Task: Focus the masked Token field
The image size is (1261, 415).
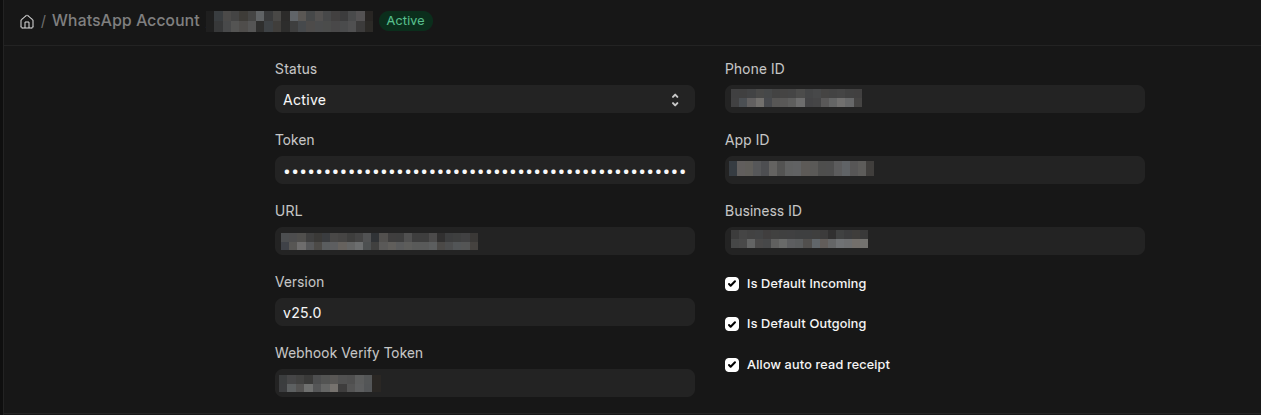Action: click(x=484, y=170)
